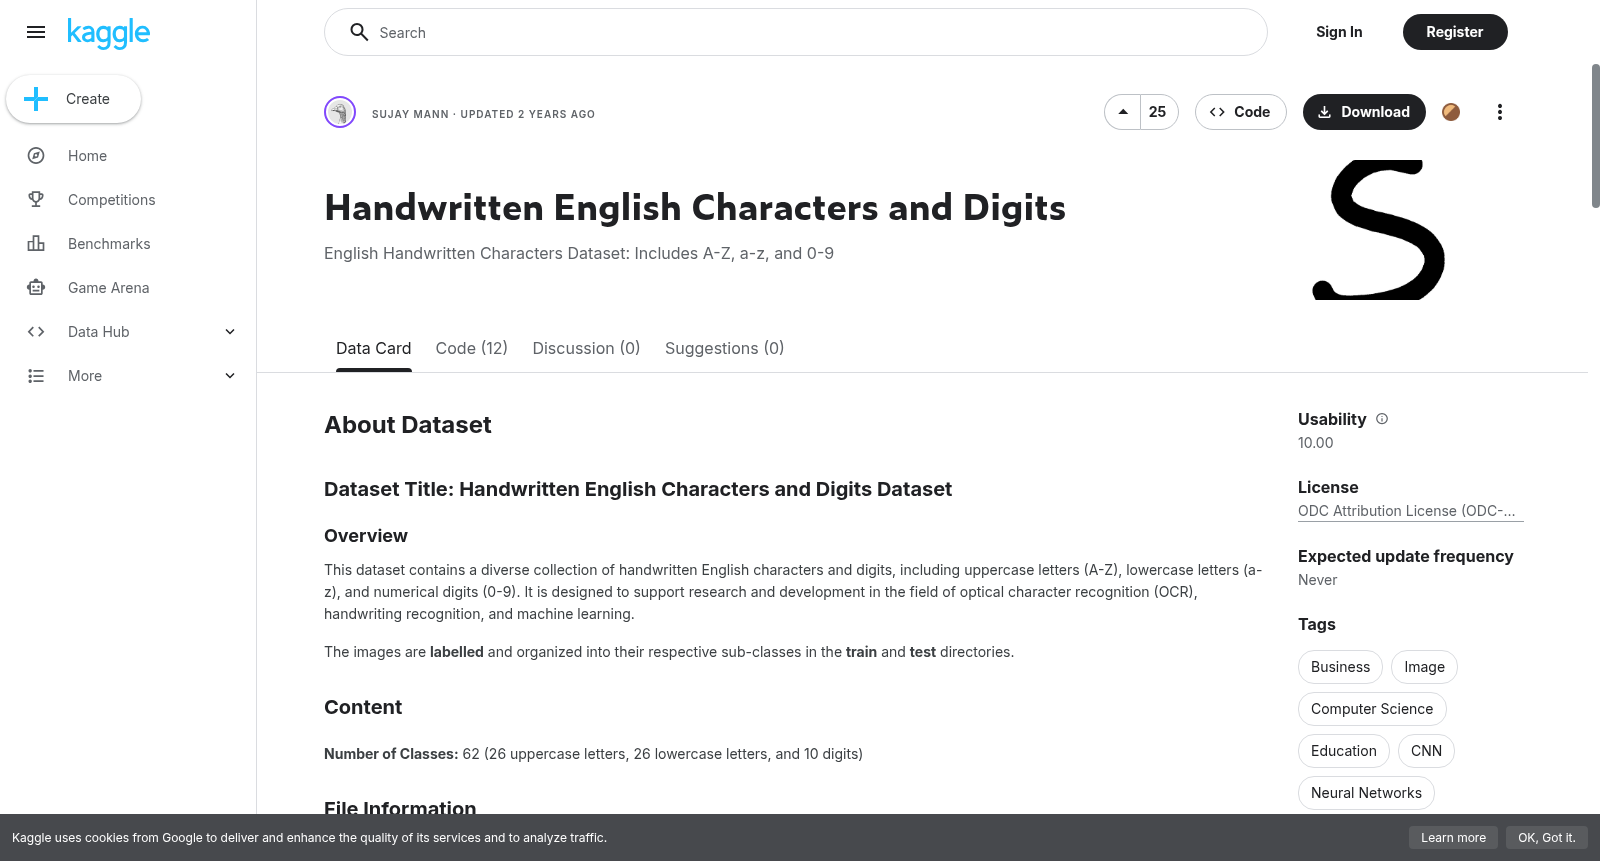Click Learn more in cookie banner

point(1453,838)
